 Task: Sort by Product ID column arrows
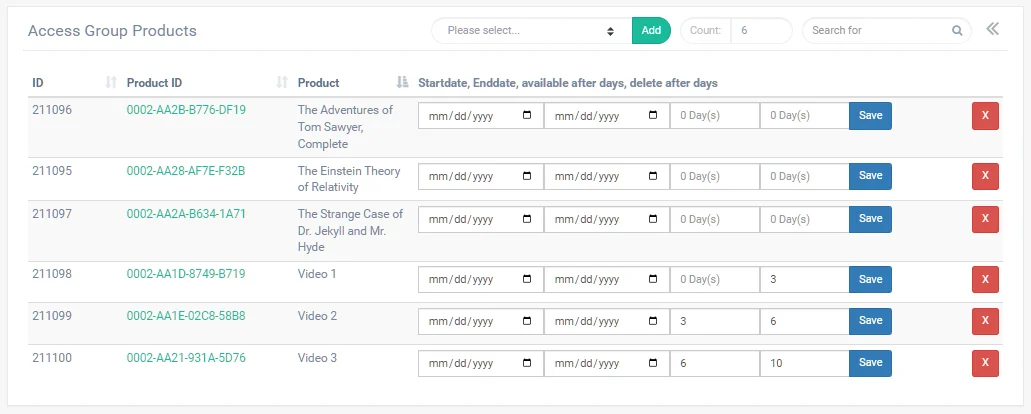[282, 83]
